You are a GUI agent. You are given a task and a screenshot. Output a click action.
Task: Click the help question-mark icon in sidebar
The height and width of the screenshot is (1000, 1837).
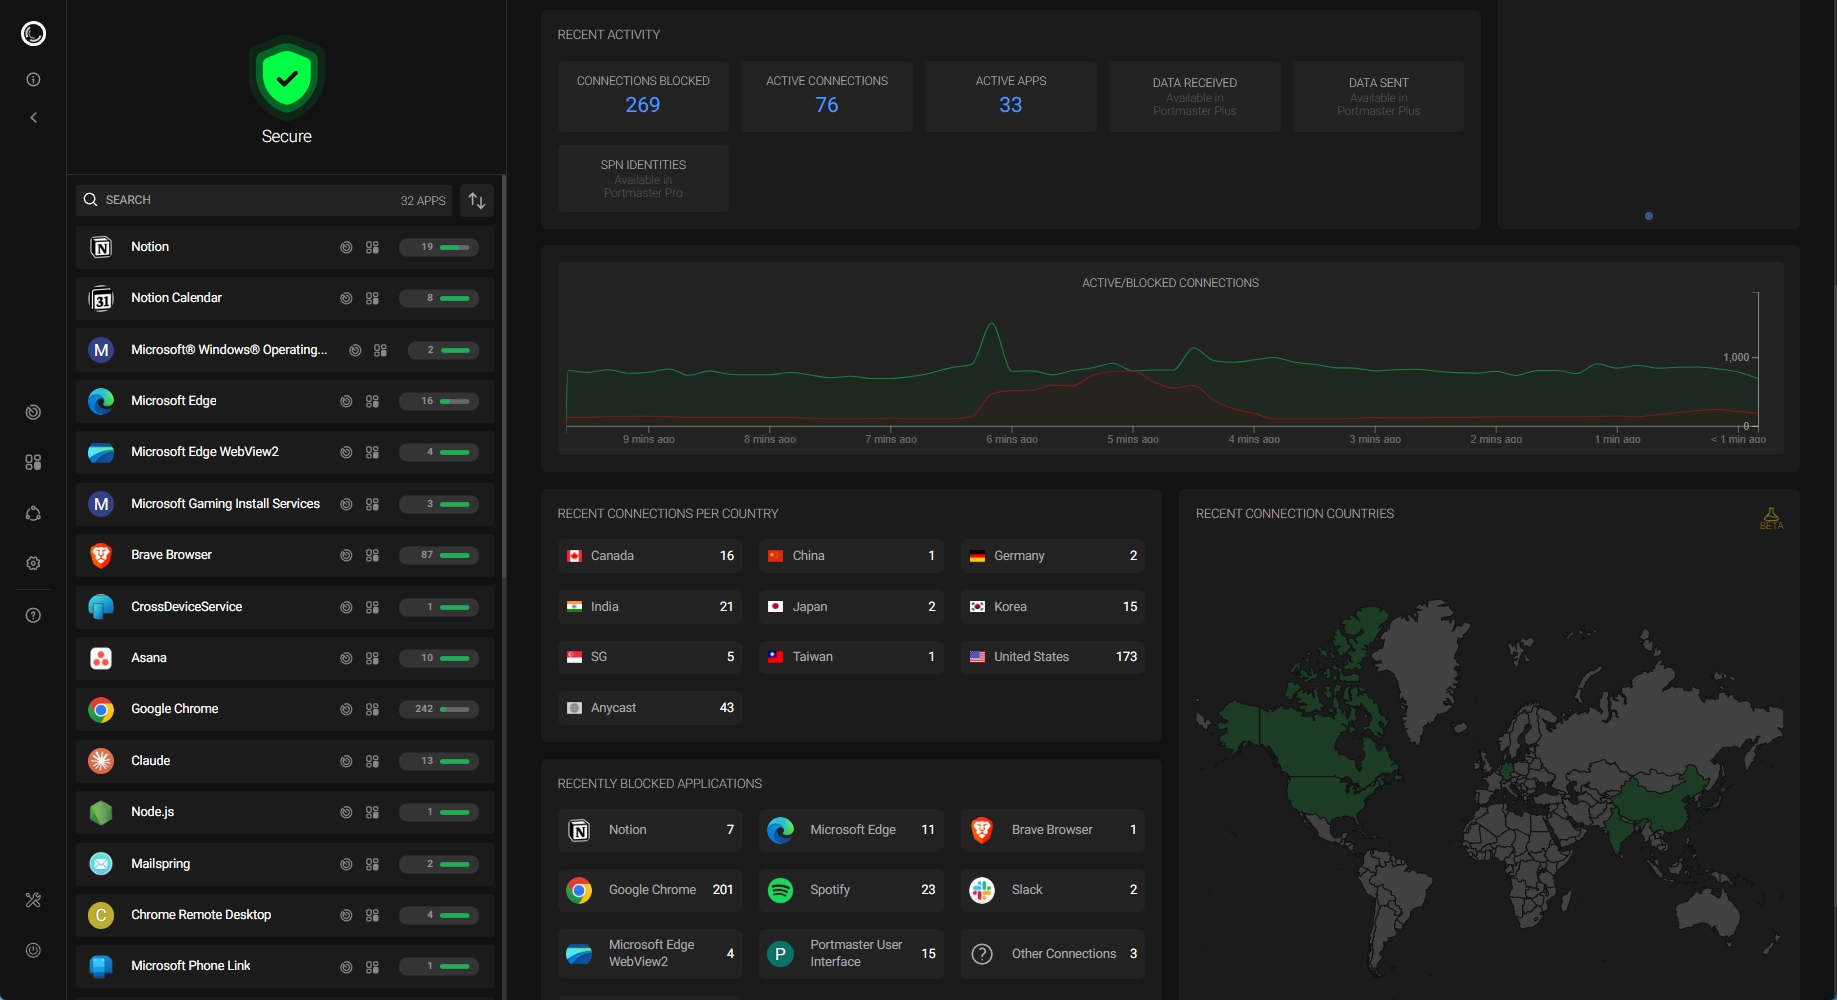point(33,615)
